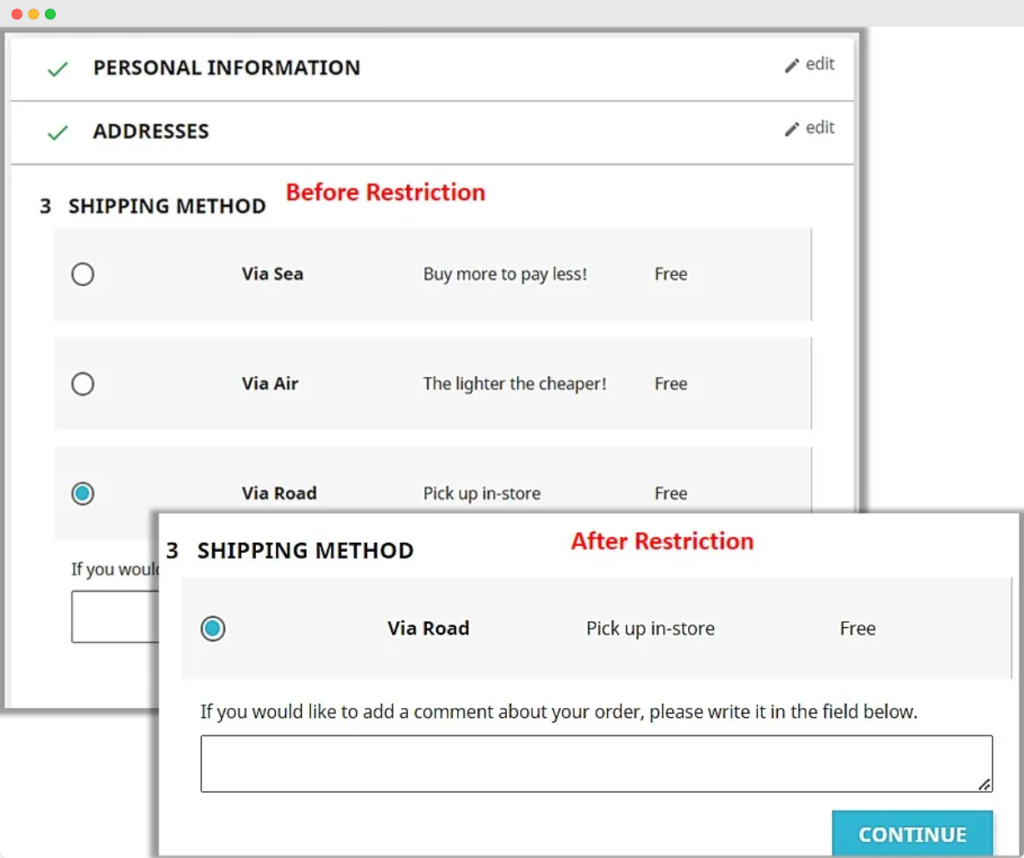Click the Shipping Method heading in front panel
The width and height of the screenshot is (1024, 858).
(305, 551)
